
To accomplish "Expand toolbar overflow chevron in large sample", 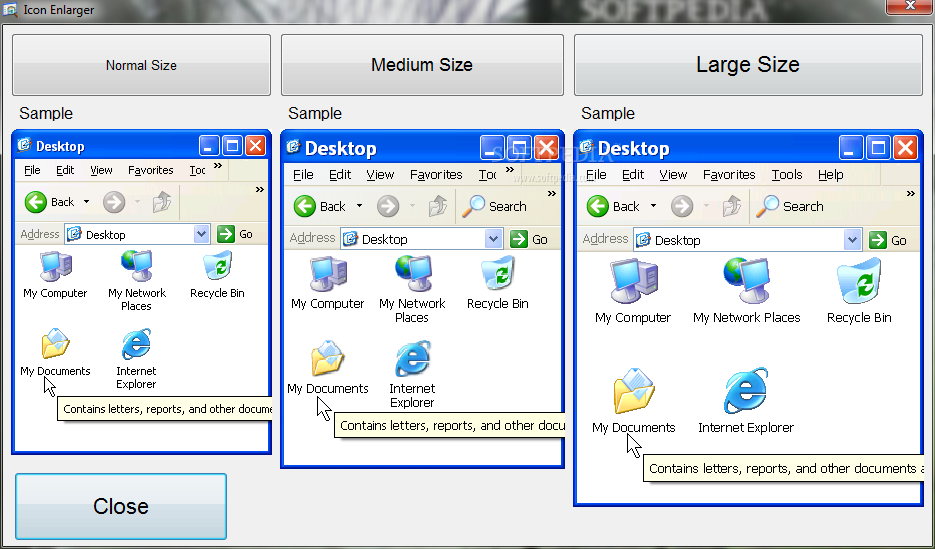I will 911,194.
